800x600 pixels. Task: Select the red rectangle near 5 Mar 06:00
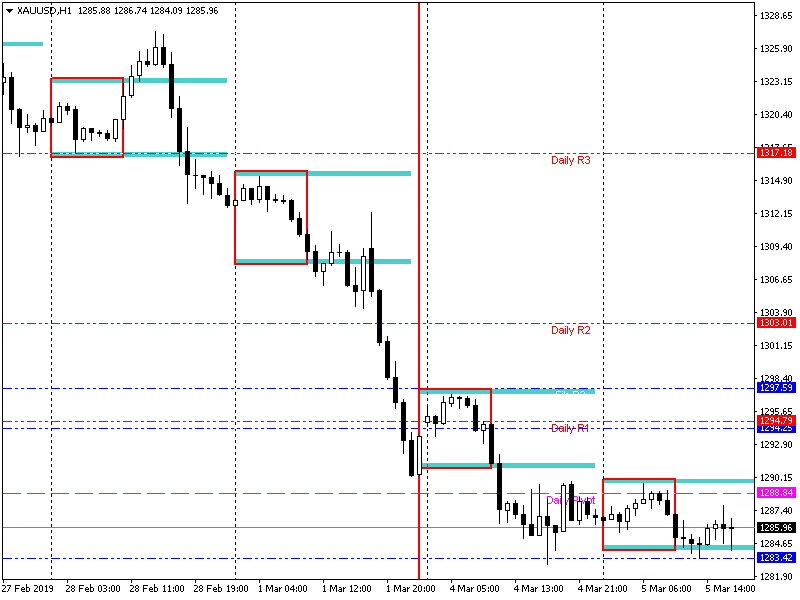pyautogui.click(x=639, y=480)
